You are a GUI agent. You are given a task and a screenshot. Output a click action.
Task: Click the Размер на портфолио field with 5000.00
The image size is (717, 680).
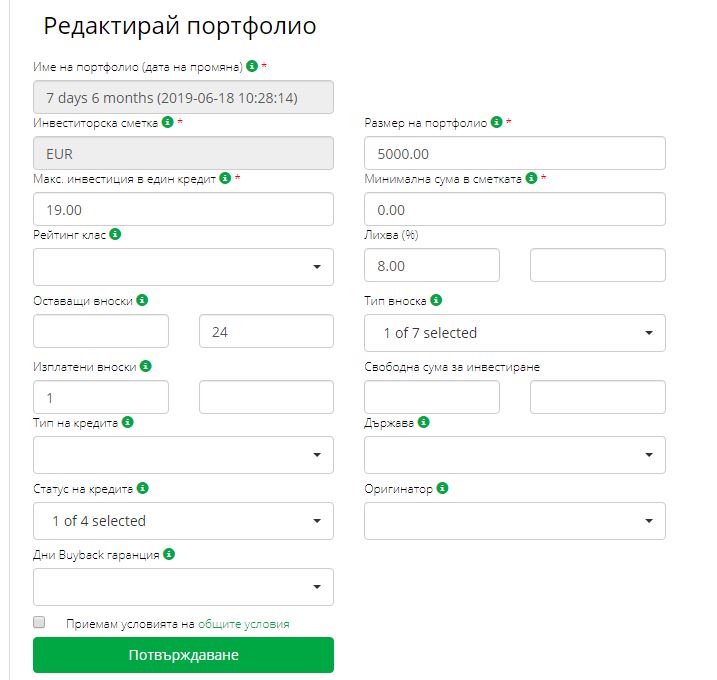[515, 153]
